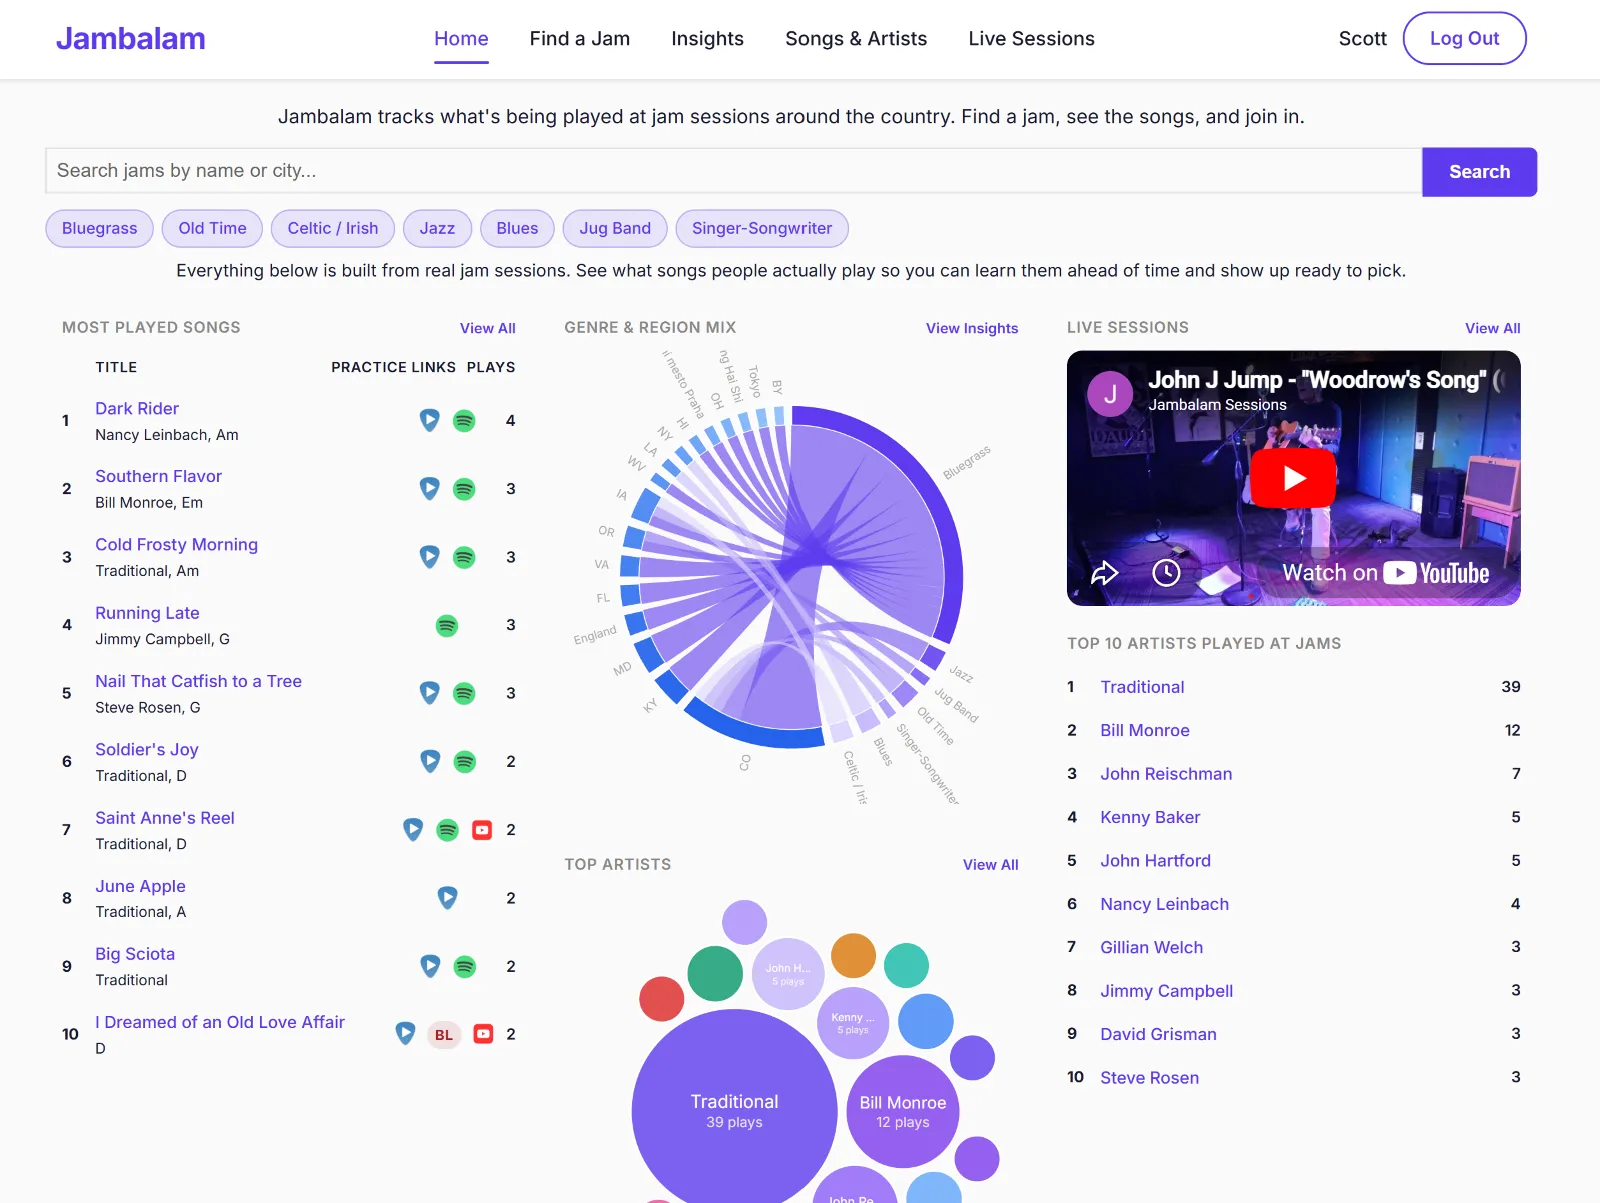This screenshot has height=1203, width=1600.
Task: Open the song June Apple
Action: click(140, 886)
